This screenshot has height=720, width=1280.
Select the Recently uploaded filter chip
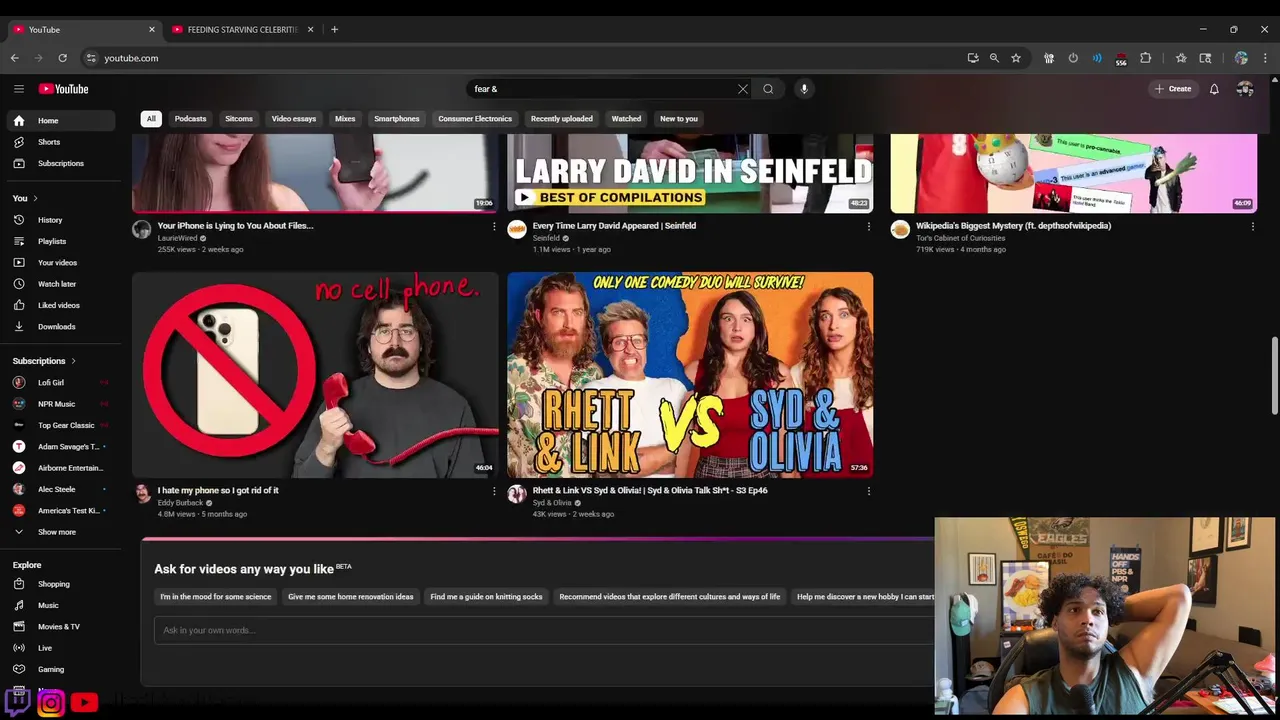562,119
